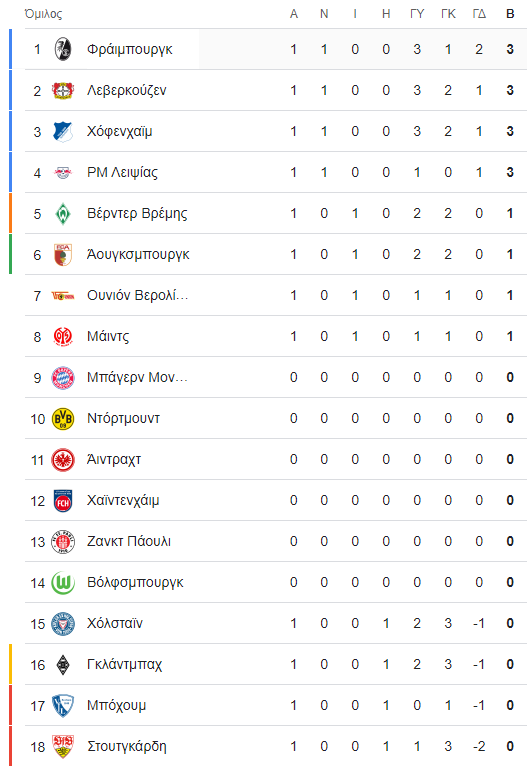Select the RB Leipzig logo icon
The width and height of the screenshot is (527, 767).
[63, 173]
